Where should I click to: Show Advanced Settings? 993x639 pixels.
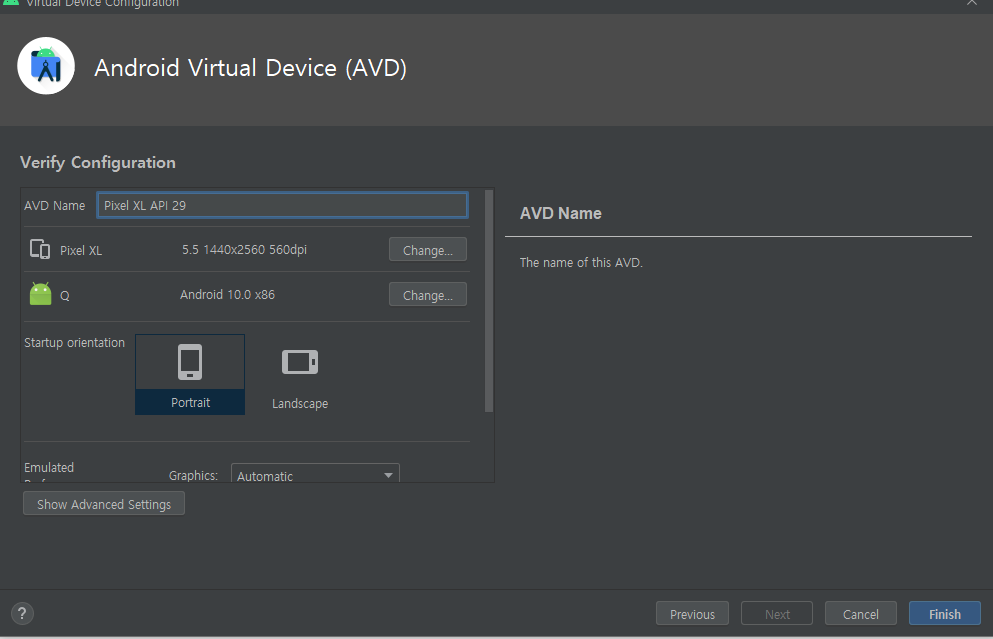[104, 504]
